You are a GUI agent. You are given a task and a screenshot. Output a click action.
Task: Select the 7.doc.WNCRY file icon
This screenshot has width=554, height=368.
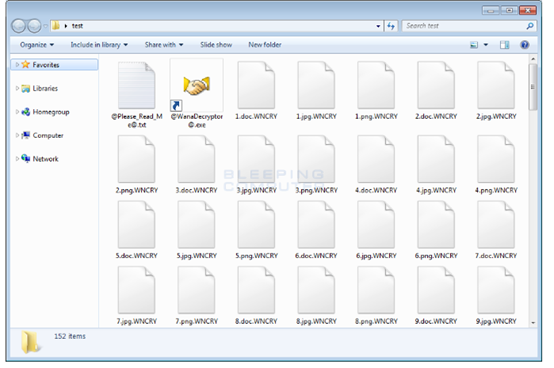496,225
